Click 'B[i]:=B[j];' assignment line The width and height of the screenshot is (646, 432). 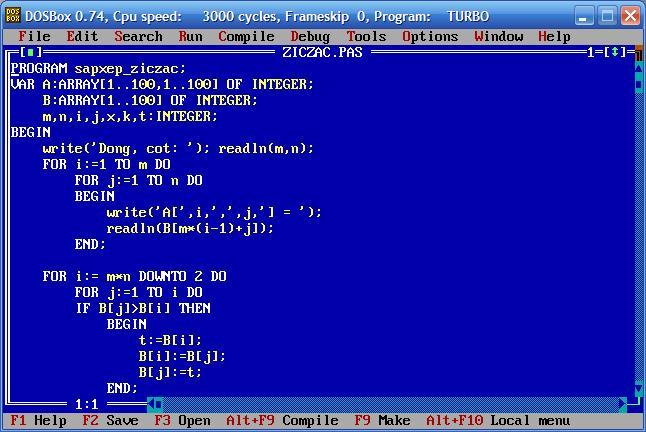(182, 356)
